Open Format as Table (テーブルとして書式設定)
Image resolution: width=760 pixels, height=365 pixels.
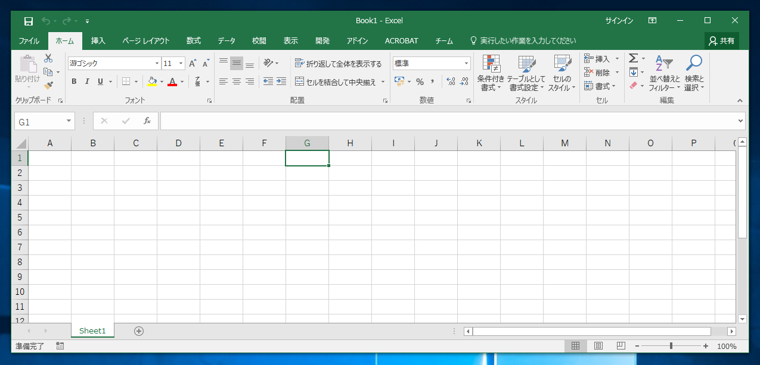[526, 73]
